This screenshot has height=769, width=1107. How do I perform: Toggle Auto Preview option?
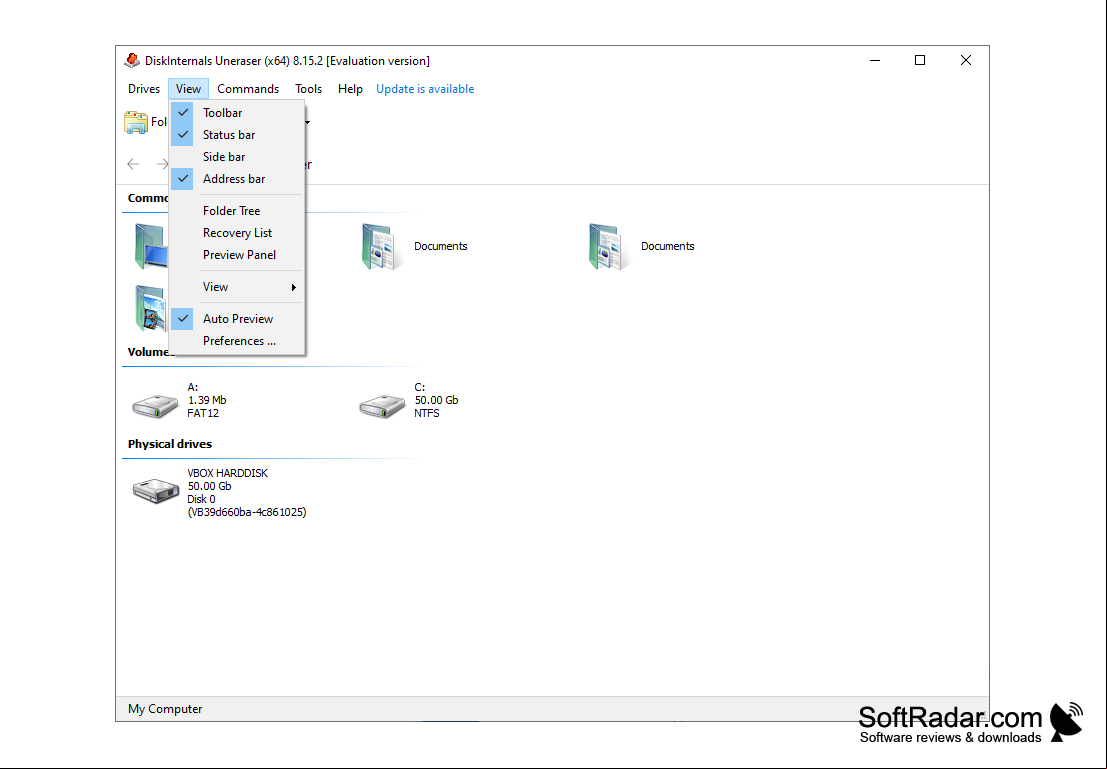237,318
